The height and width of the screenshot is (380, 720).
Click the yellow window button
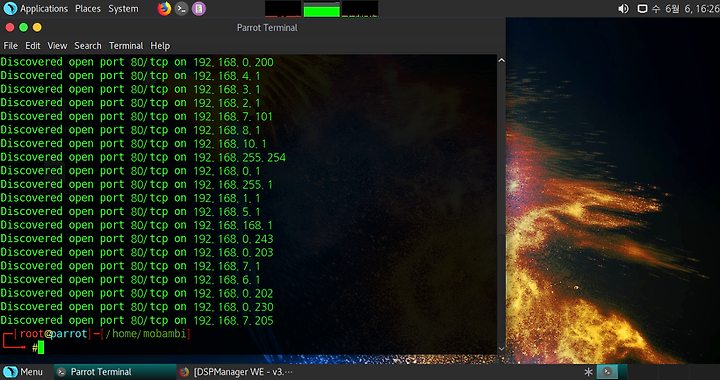[x=37, y=28]
